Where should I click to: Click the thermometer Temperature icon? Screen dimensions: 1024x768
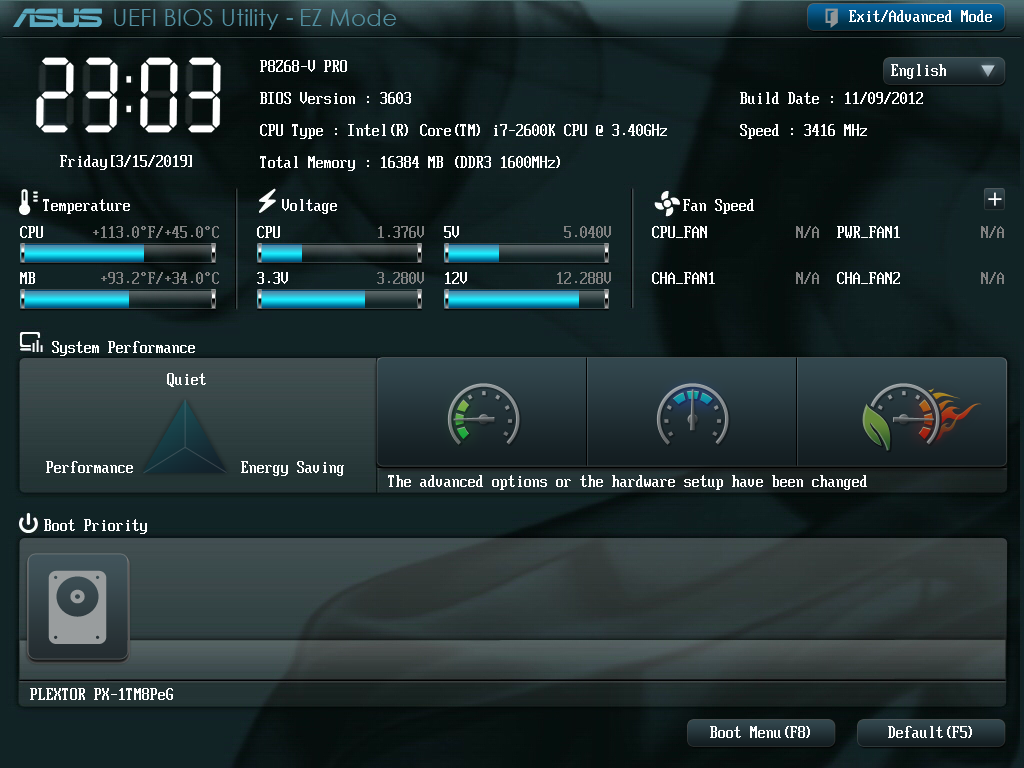(x=27, y=202)
